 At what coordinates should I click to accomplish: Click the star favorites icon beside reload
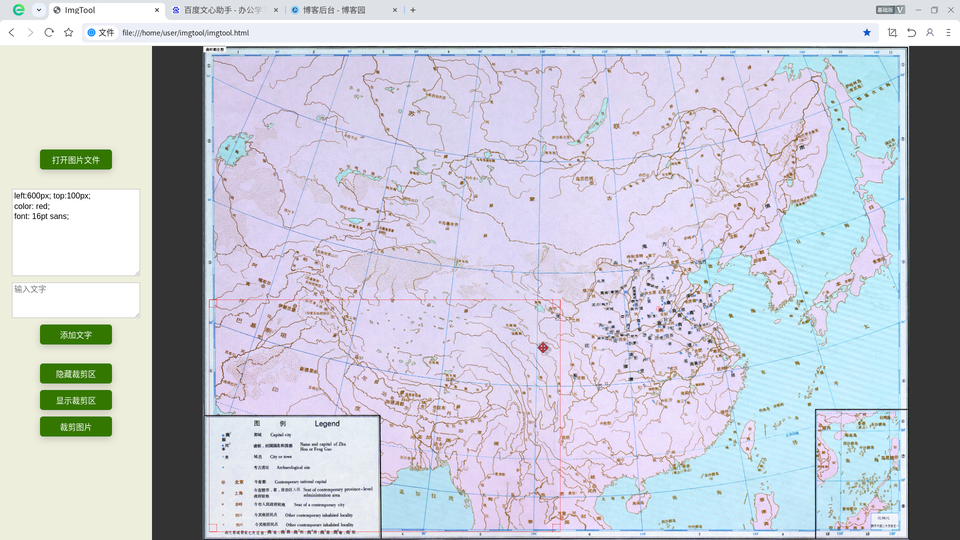click(69, 32)
